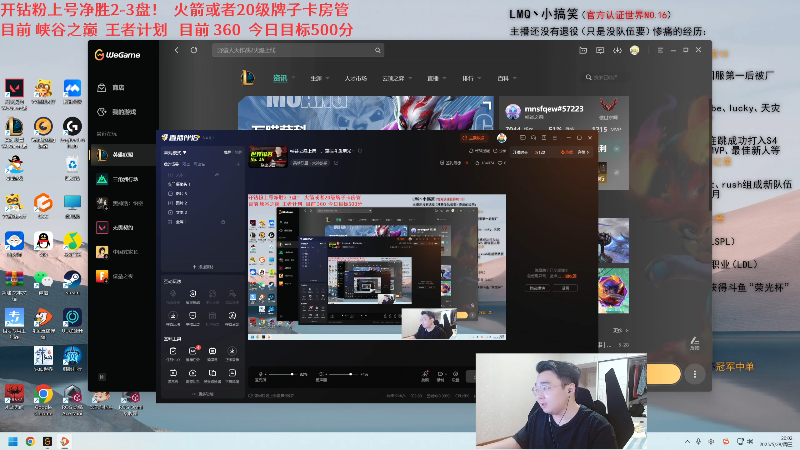Click the orange button in live companion title bar
800x450 pixels.
pos(473,138)
